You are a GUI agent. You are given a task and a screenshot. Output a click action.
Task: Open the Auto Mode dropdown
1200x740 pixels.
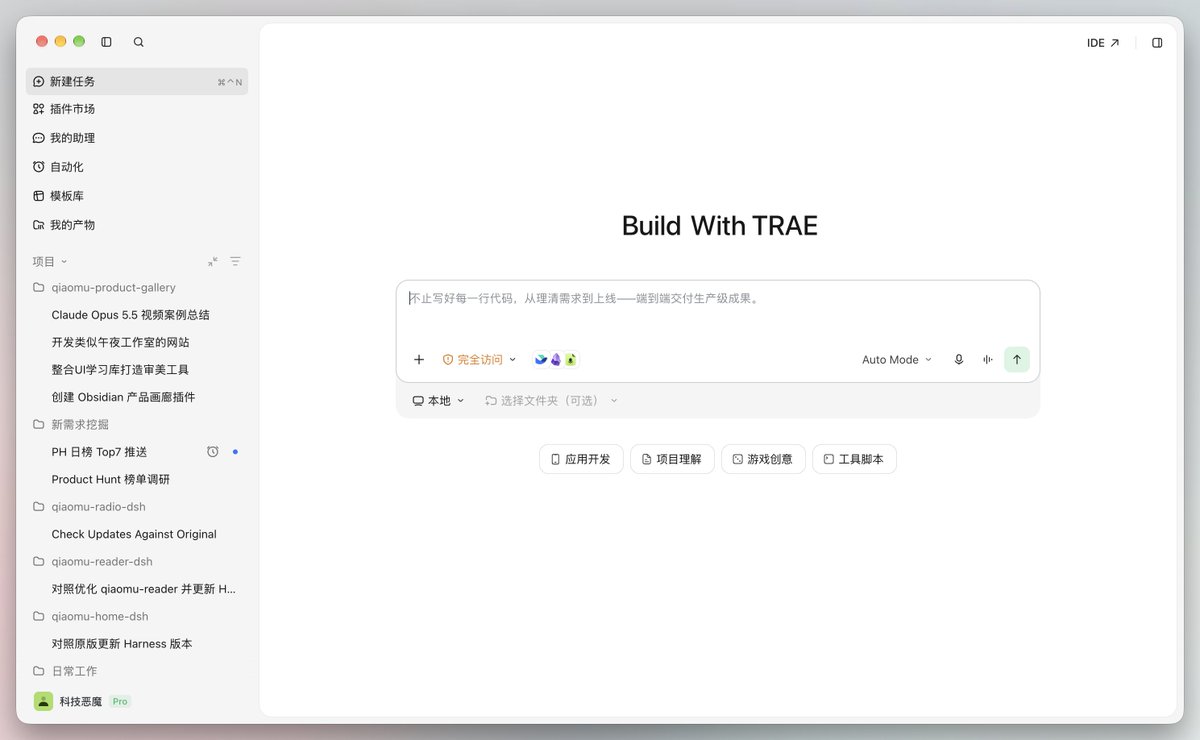click(897, 360)
